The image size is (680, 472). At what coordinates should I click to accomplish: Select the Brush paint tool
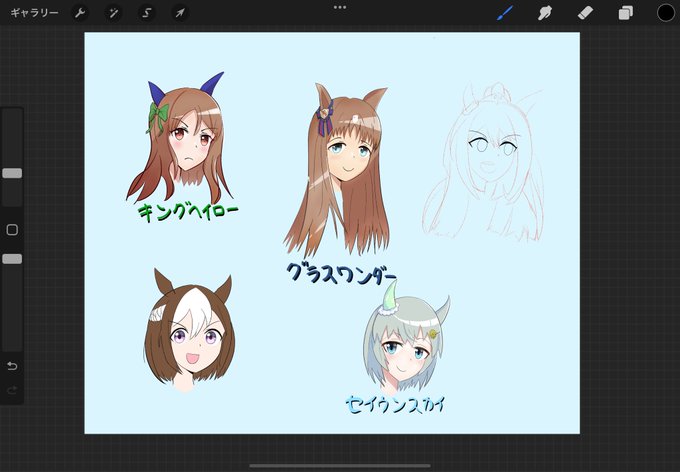point(504,13)
